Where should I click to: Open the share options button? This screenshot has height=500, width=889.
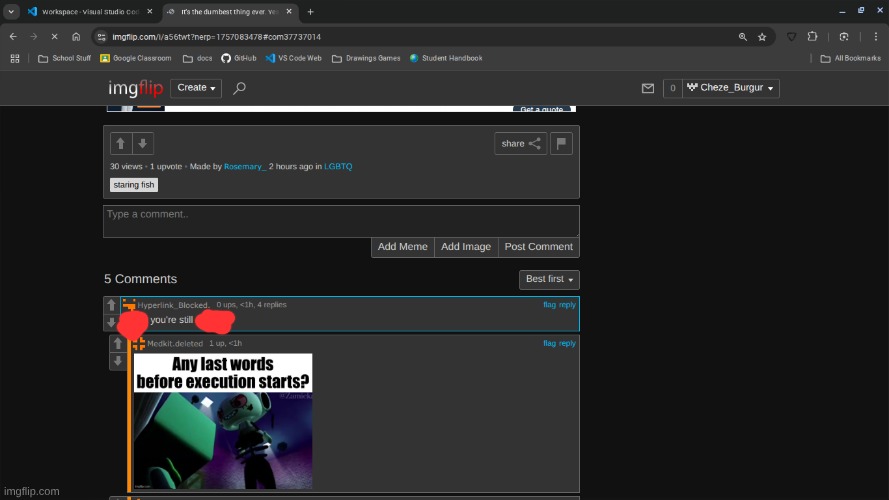[520, 143]
